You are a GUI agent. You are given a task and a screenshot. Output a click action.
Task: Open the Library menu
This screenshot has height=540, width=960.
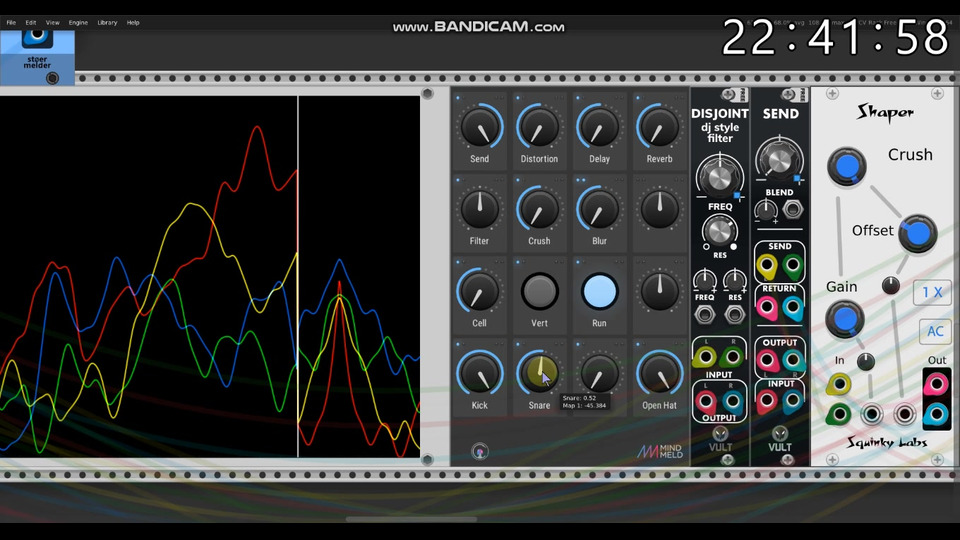[x=107, y=23]
